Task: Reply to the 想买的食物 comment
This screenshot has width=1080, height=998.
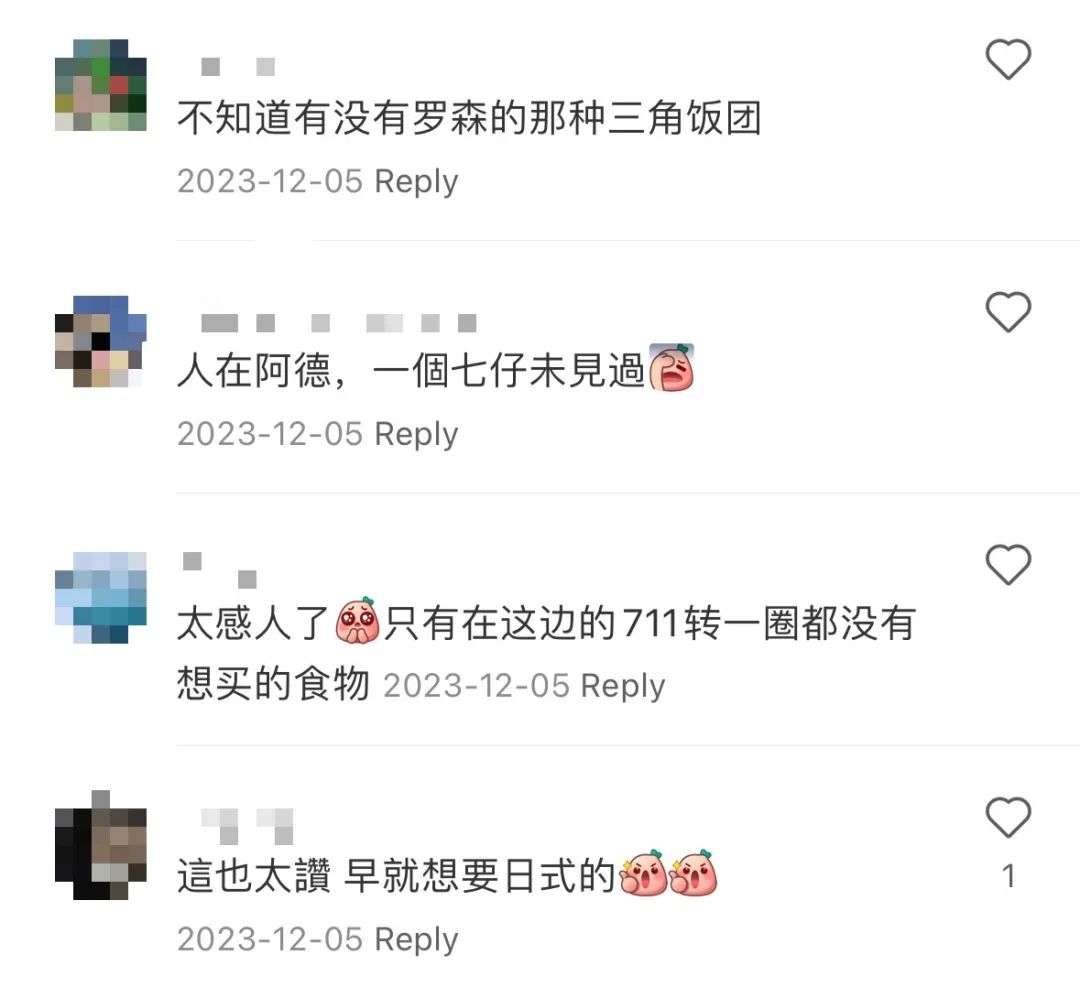Action: [623, 687]
